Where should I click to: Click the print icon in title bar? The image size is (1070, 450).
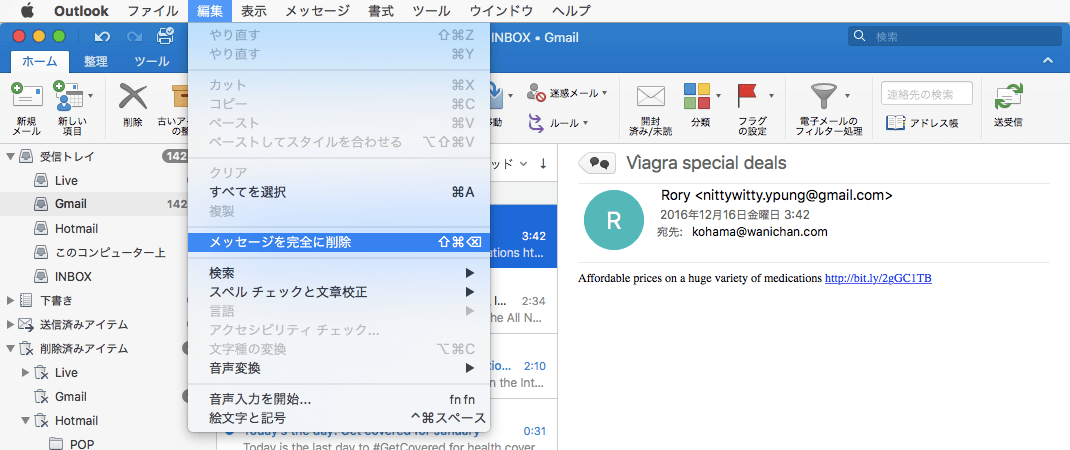[x=165, y=37]
